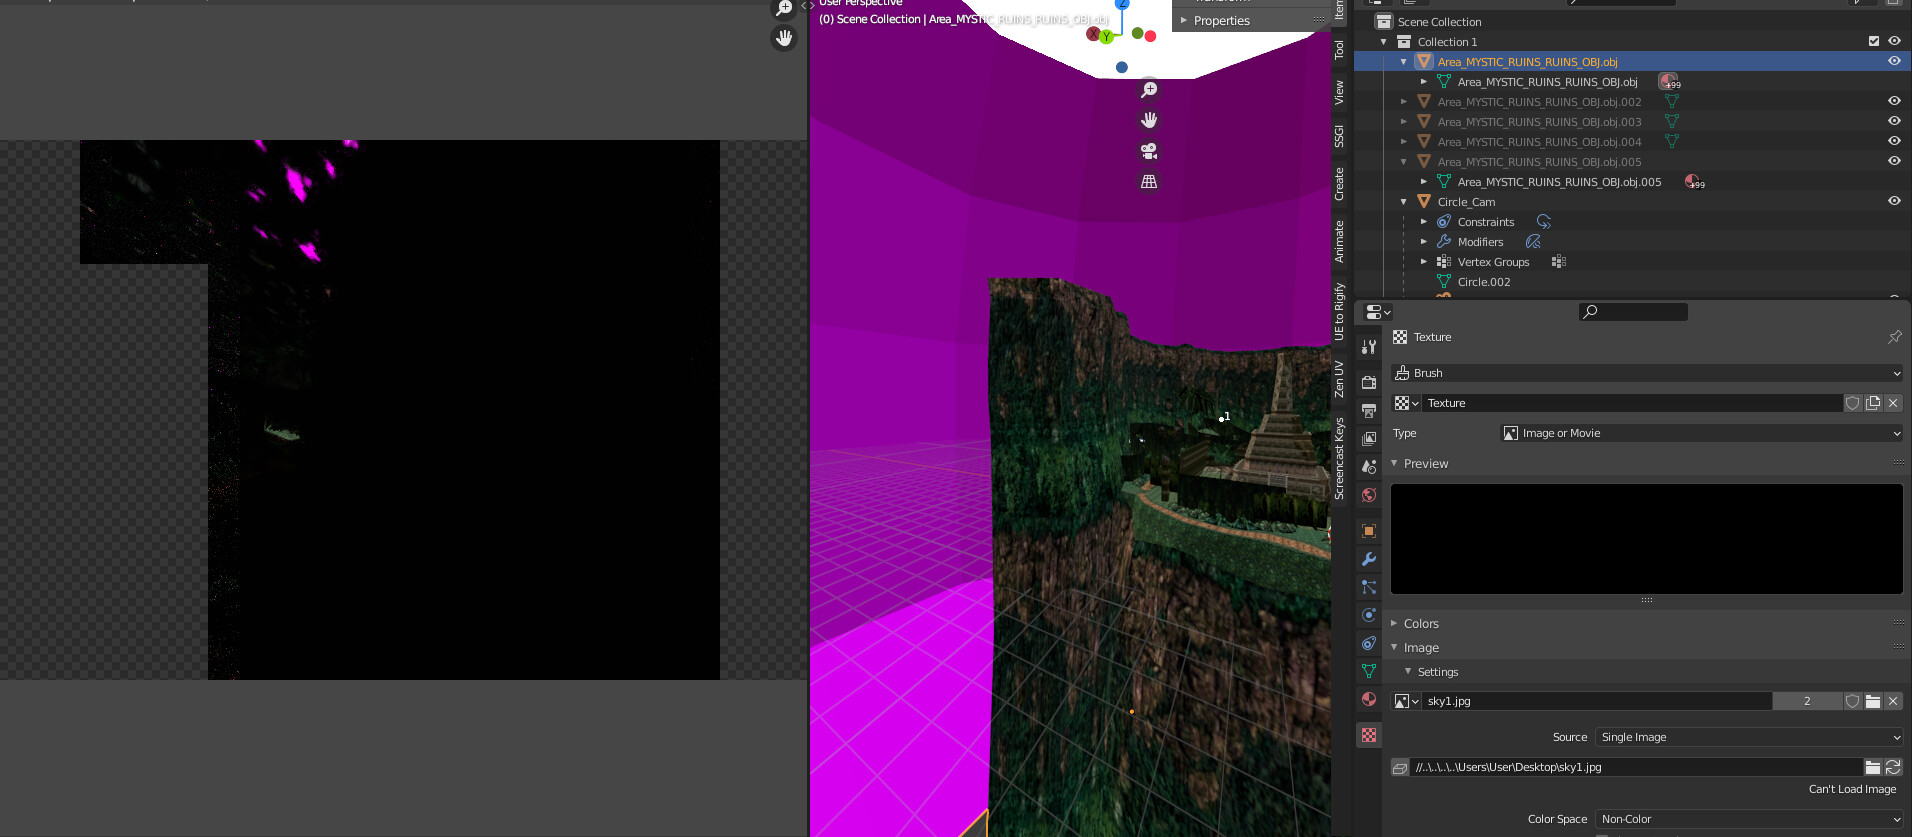Screen dimensions: 1912x837
Task: Unlink the Texture datablock with the X
Action: pos(1893,403)
